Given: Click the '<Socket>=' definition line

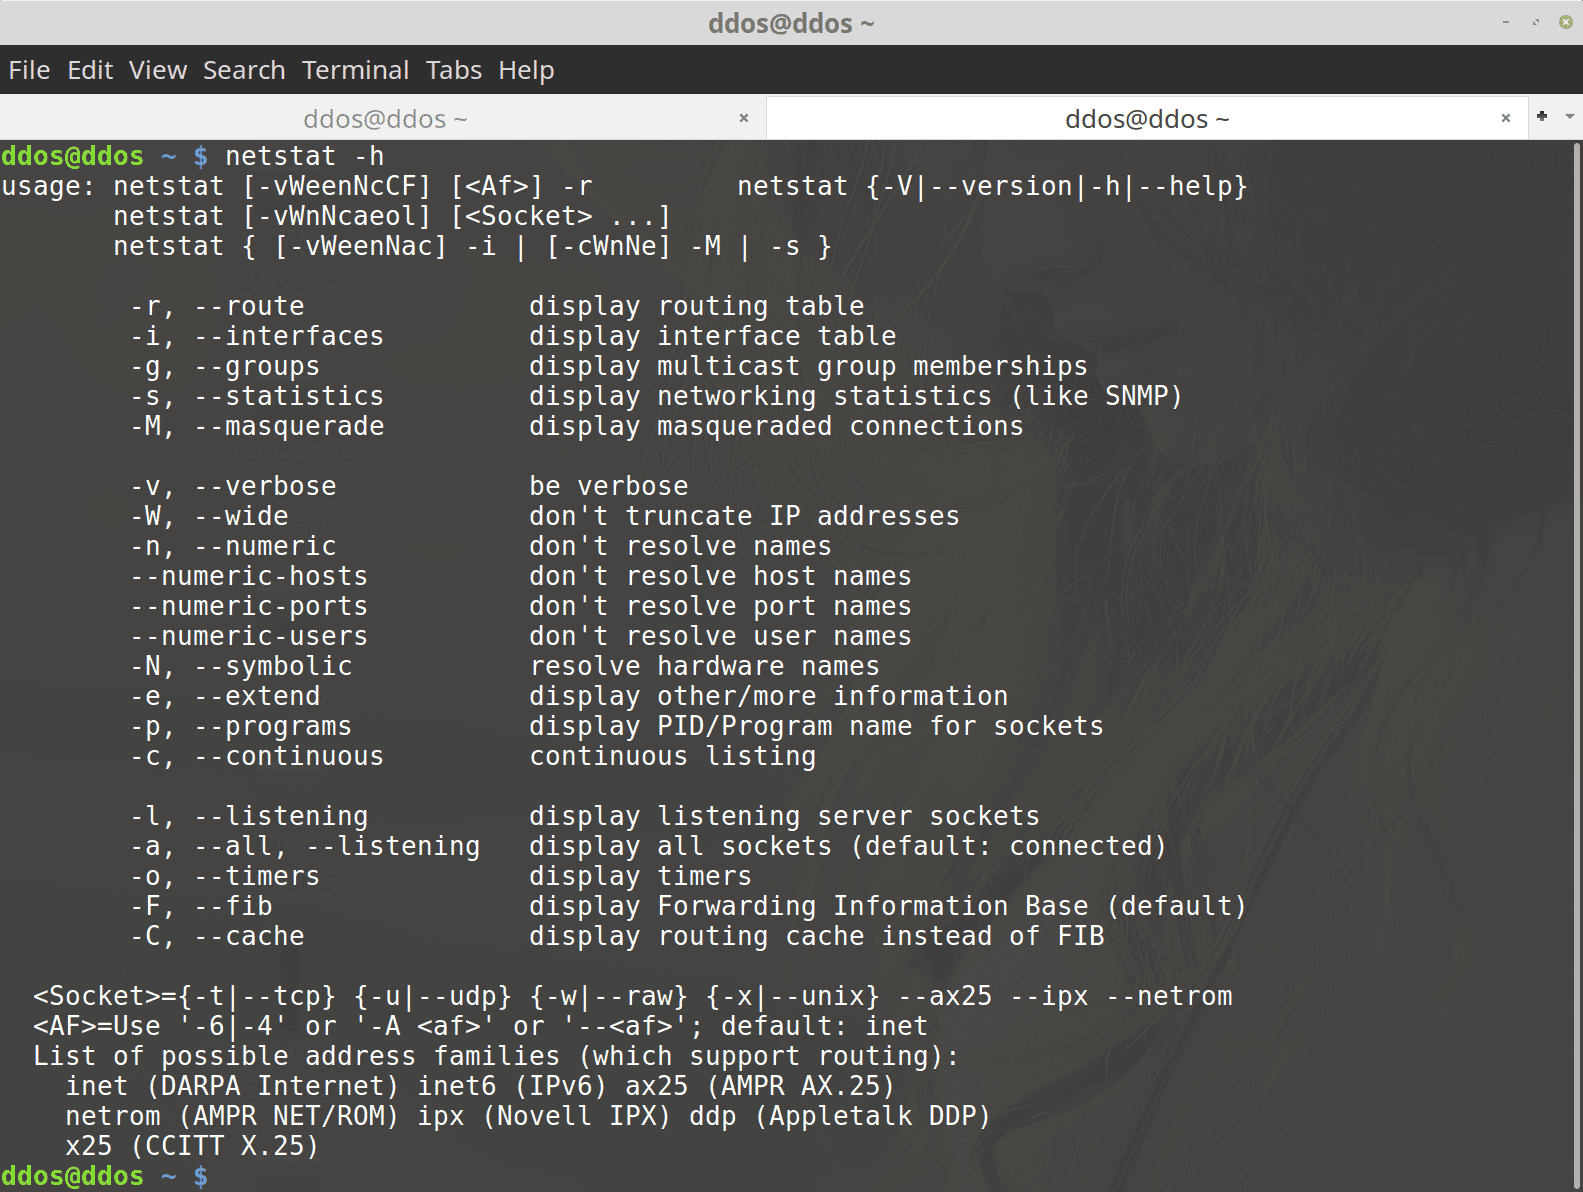Looking at the screenshot, I should click(633, 996).
